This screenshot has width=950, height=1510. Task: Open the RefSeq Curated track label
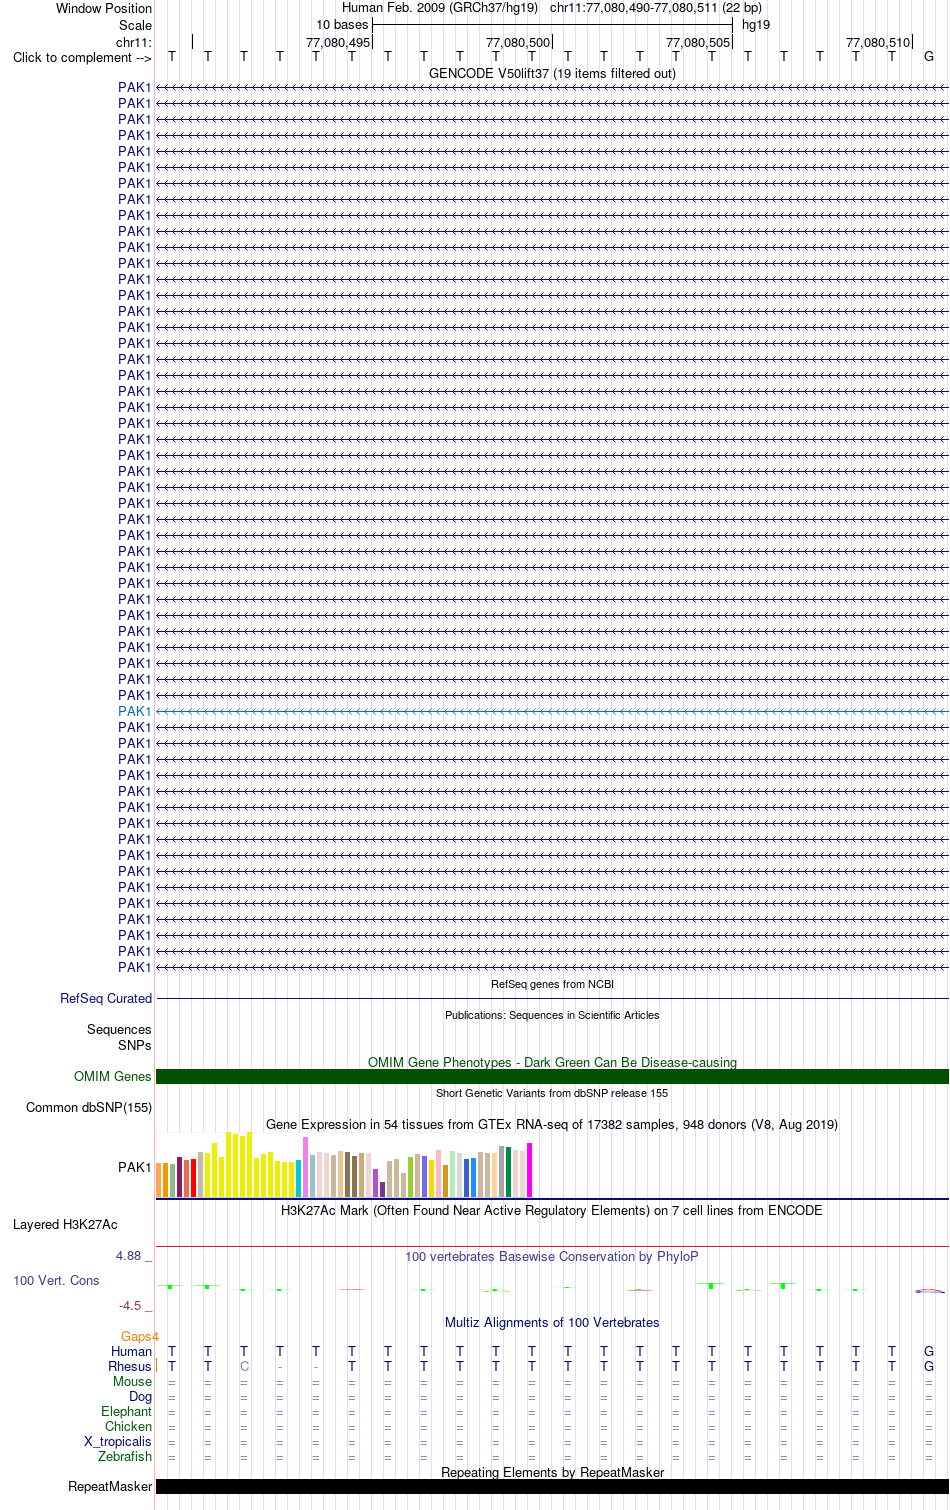(106, 998)
